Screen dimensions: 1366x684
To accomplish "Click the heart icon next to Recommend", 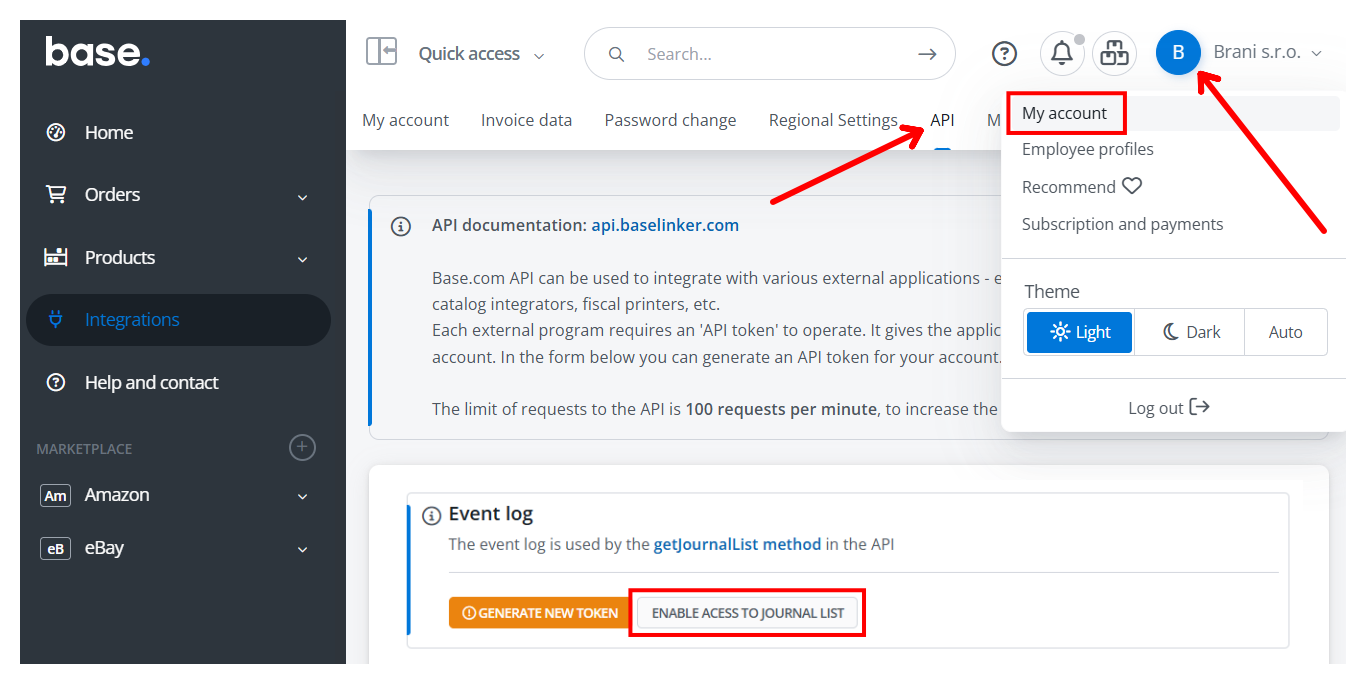I will tap(1132, 186).
